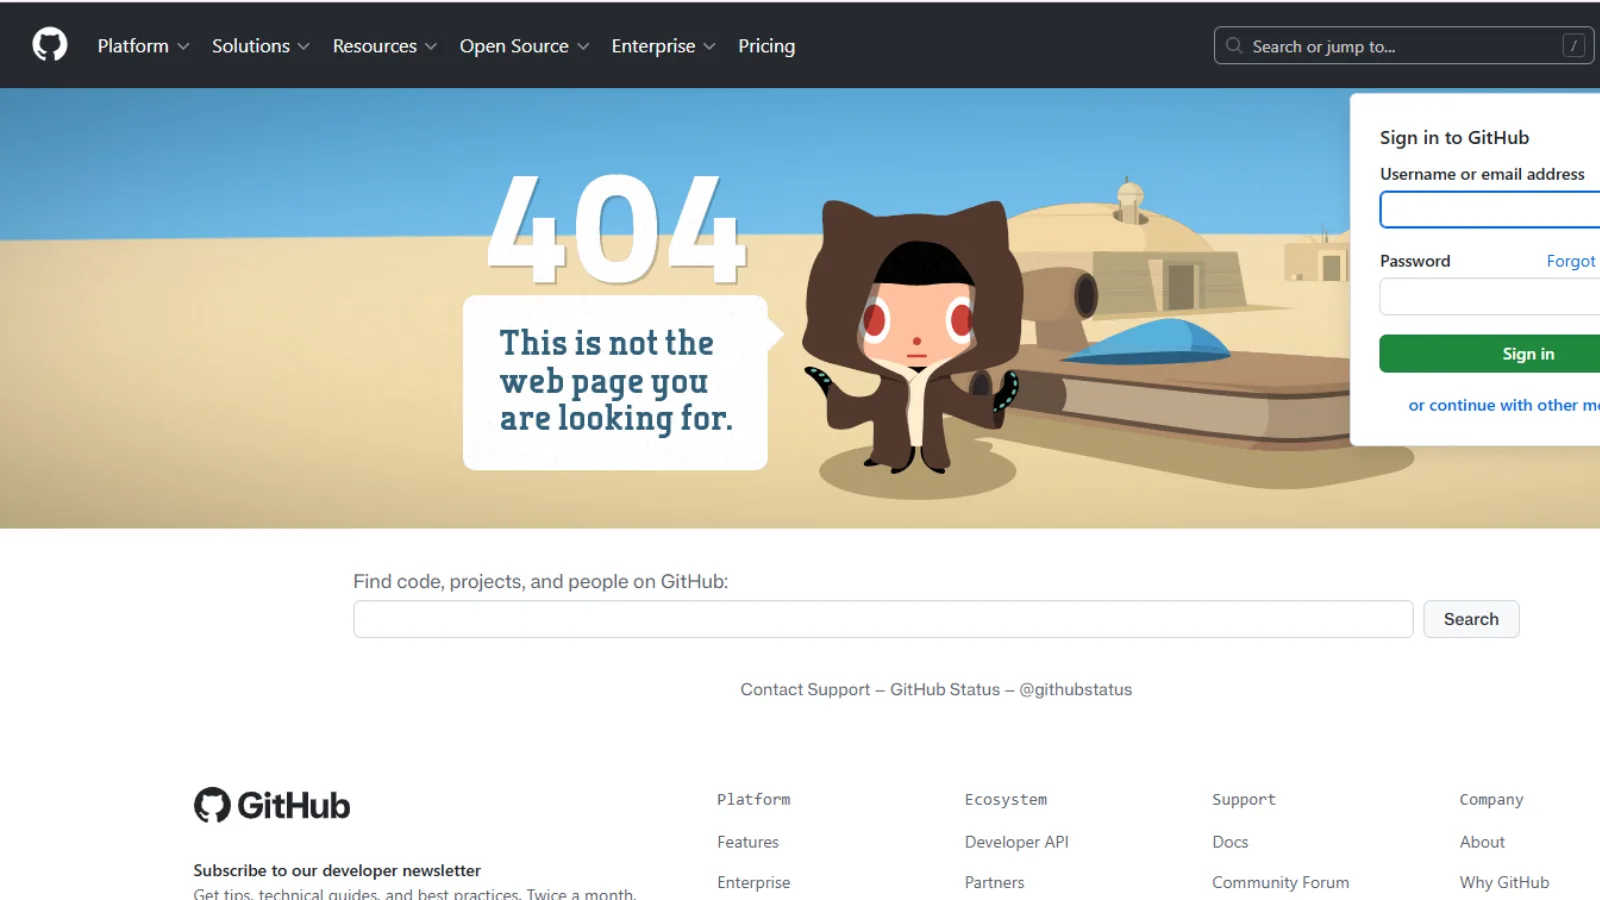The height and width of the screenshot is (900, 1600).
Task: Go to the Pricing page
Action: [x=766, y=46]
